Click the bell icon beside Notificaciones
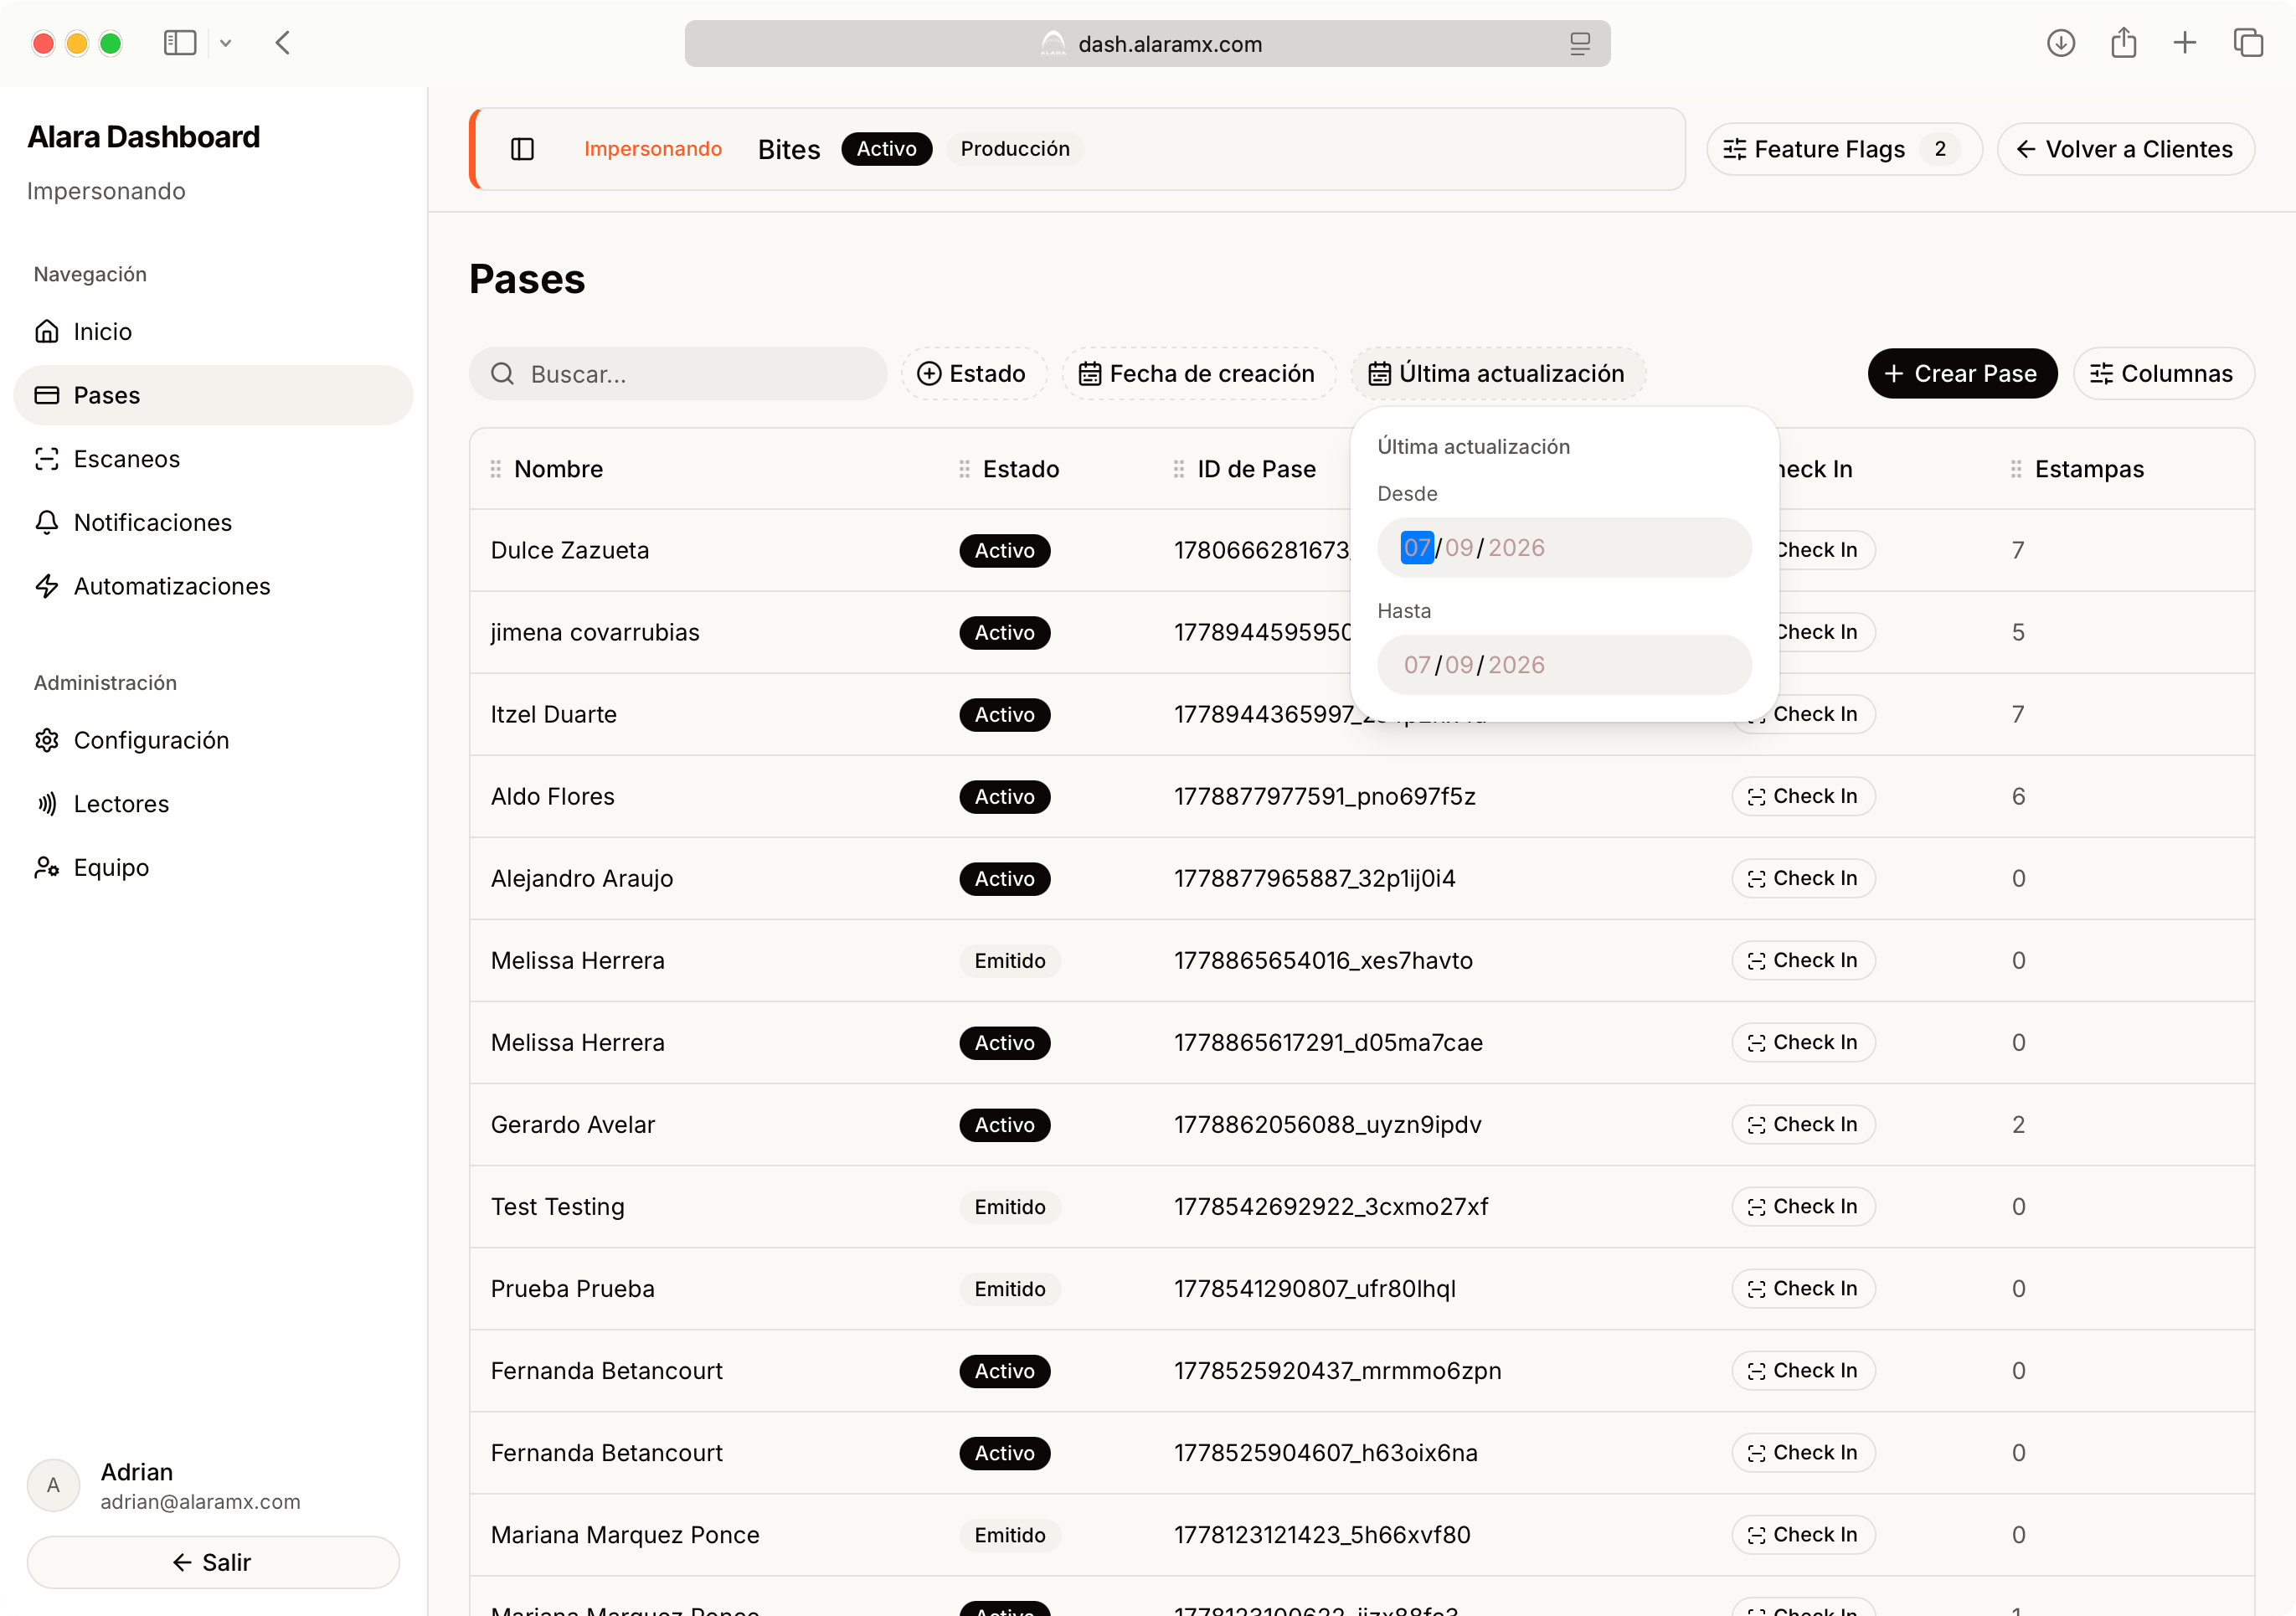2296x1616 pixels. coord(47,522)
